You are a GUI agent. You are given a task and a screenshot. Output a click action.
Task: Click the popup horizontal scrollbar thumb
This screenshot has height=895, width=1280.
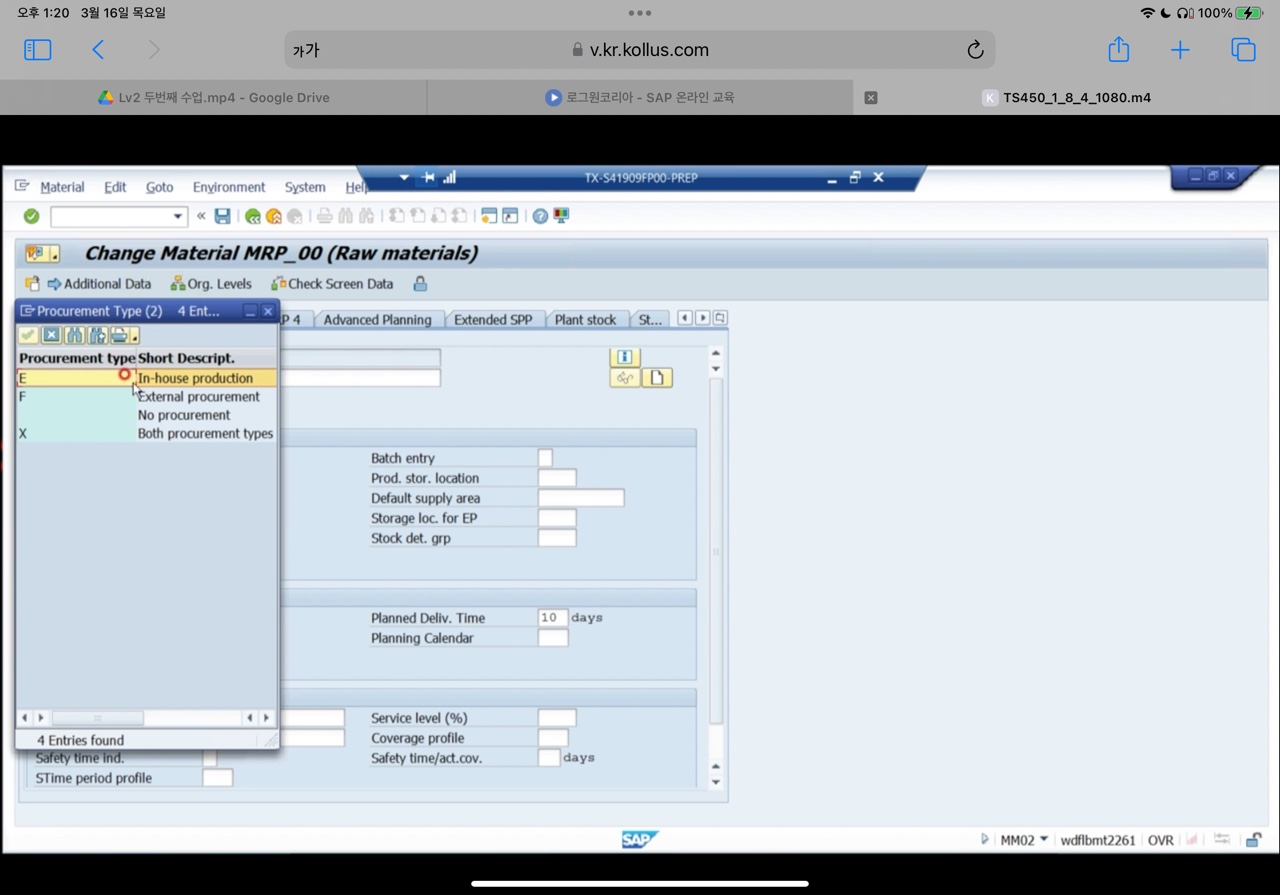(97, 718)
